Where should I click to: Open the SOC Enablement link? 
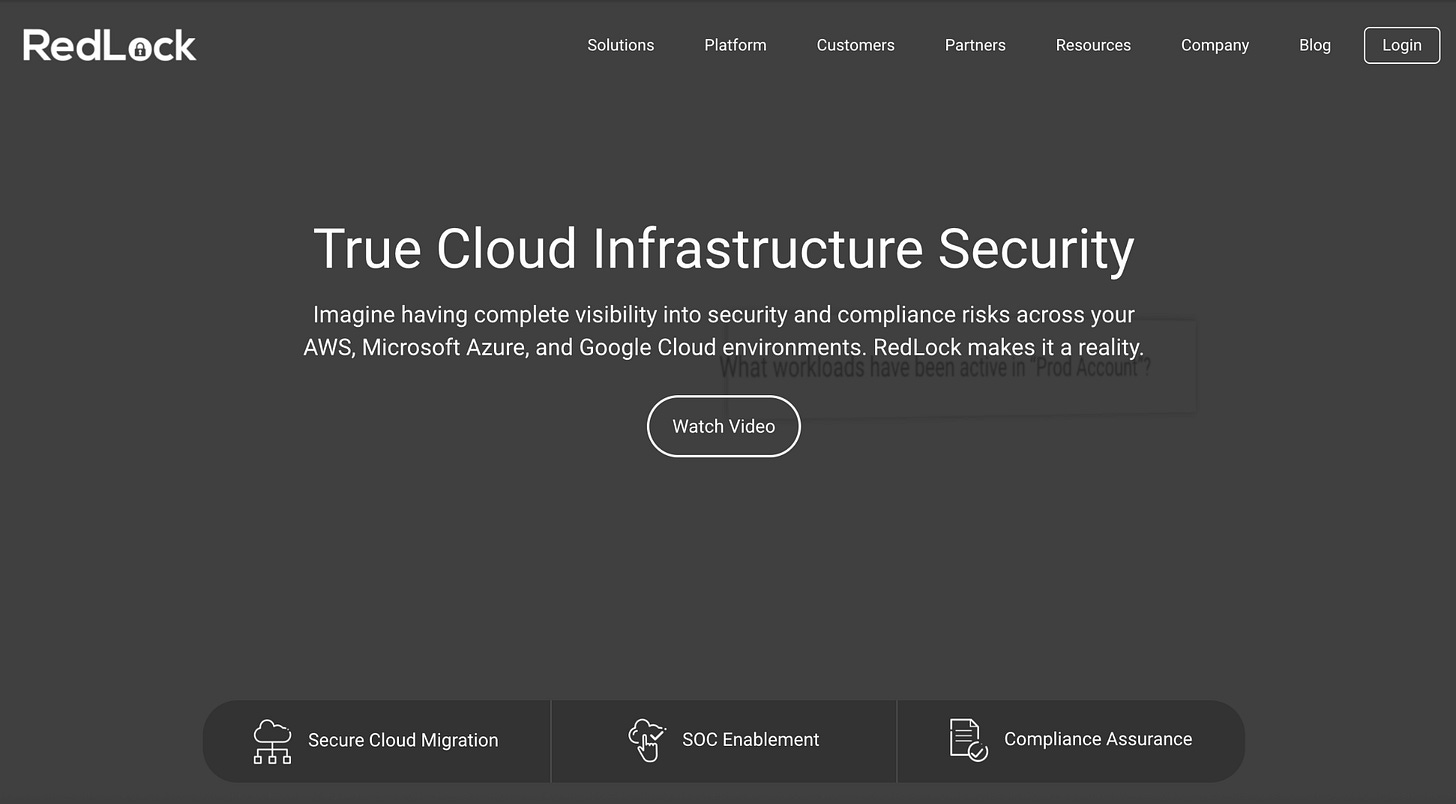724,741
